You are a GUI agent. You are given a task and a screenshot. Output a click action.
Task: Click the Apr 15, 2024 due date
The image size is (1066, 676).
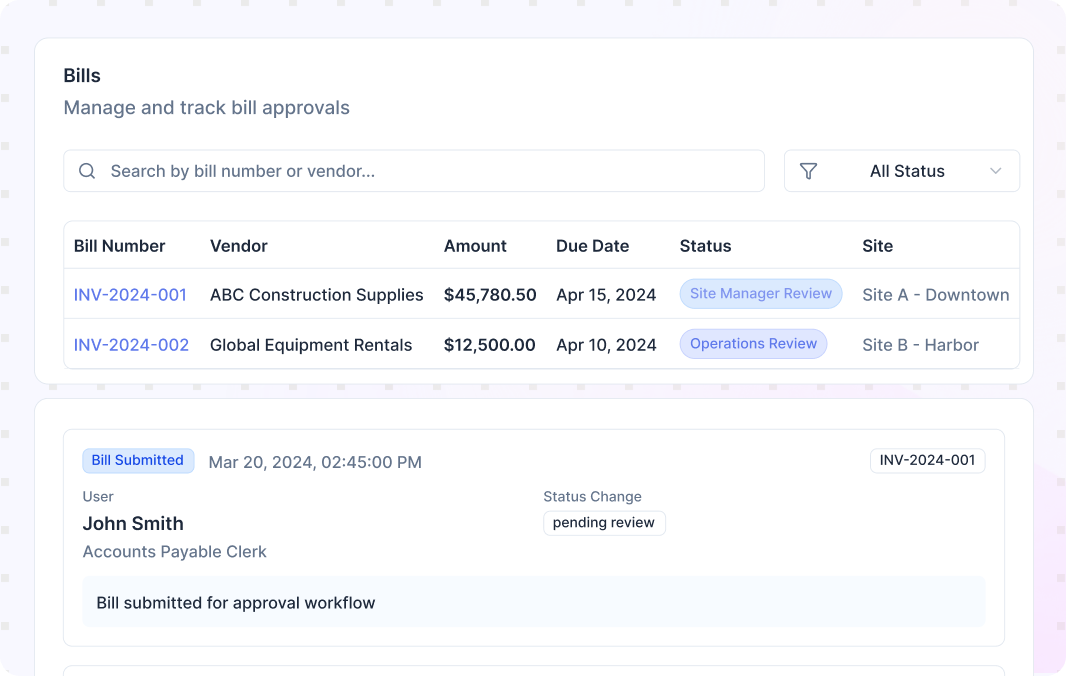coord(606,294)
